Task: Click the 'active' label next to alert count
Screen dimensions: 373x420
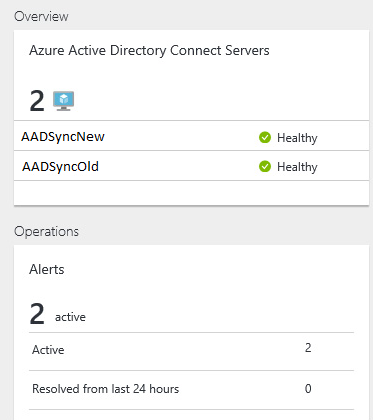Action: (x=70, y=317)
